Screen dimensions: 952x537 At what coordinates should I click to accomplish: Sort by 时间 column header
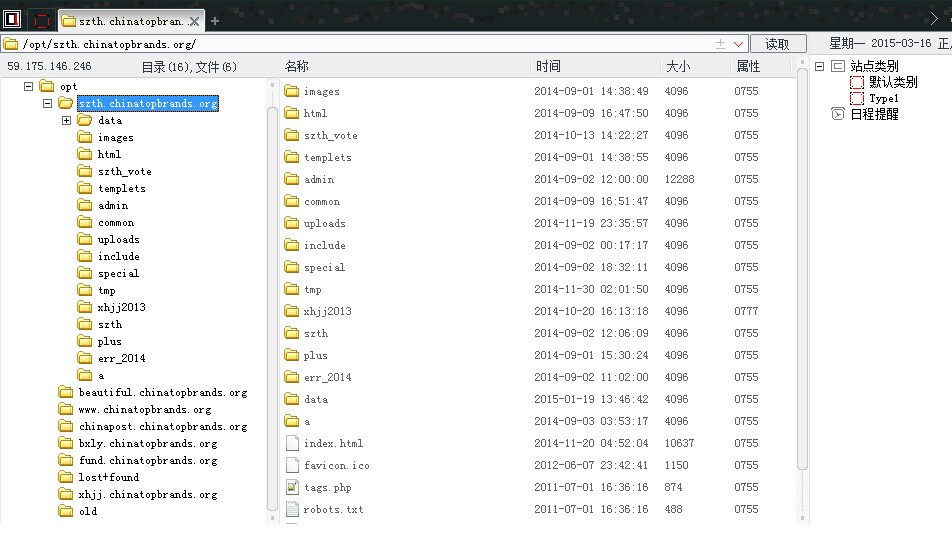[548, 66]
